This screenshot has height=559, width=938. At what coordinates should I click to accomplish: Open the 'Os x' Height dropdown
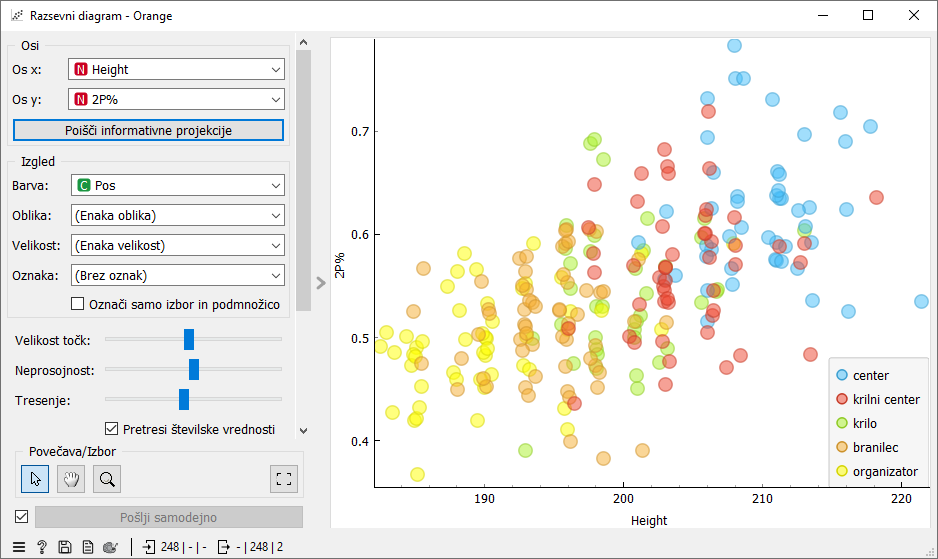tap(177, 70)
